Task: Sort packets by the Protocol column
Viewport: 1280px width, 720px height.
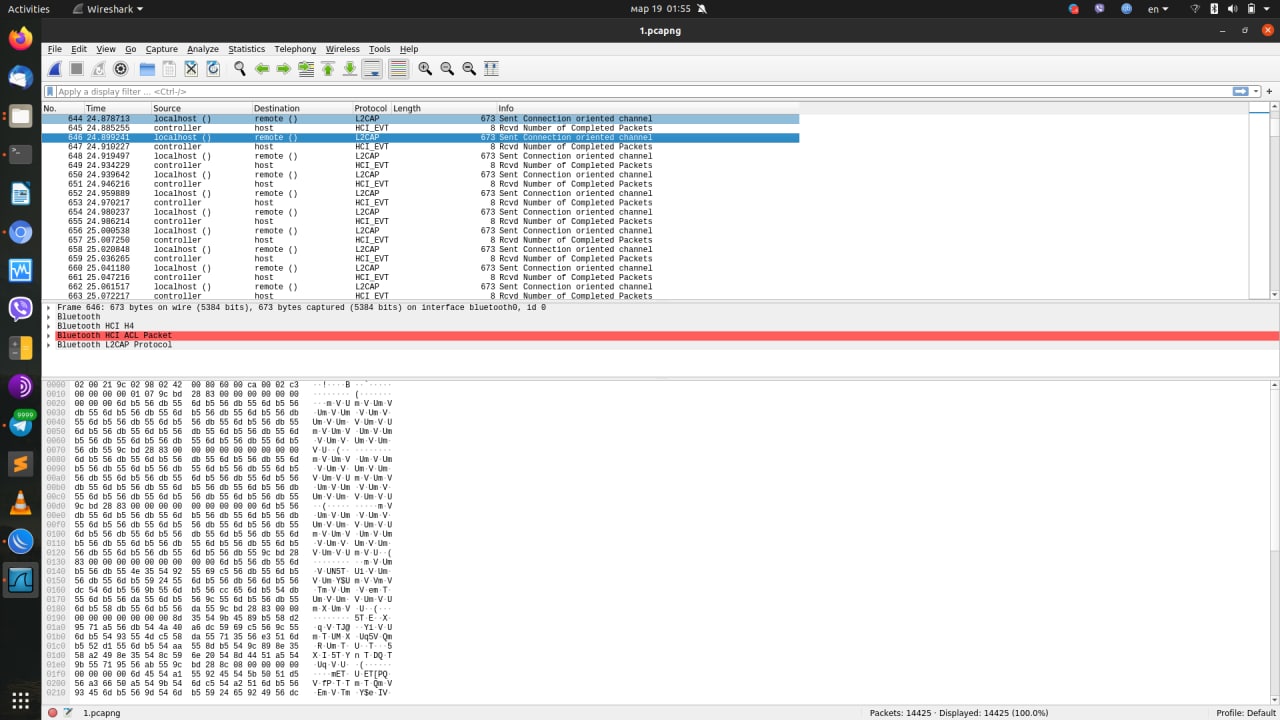Action: pos(372,108)
